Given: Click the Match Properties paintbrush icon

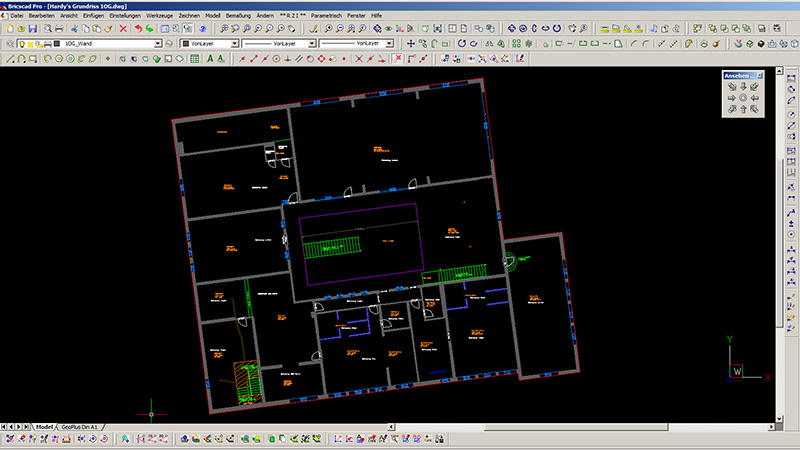Looking at the screenshot, I should click(x=108, y=29).
